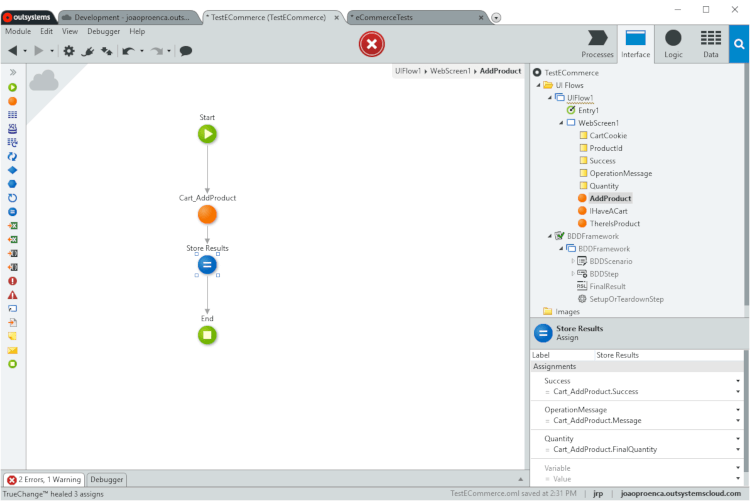Select the Aggregate grid tool
The image size is (750, 501).
tap(12, 115)
